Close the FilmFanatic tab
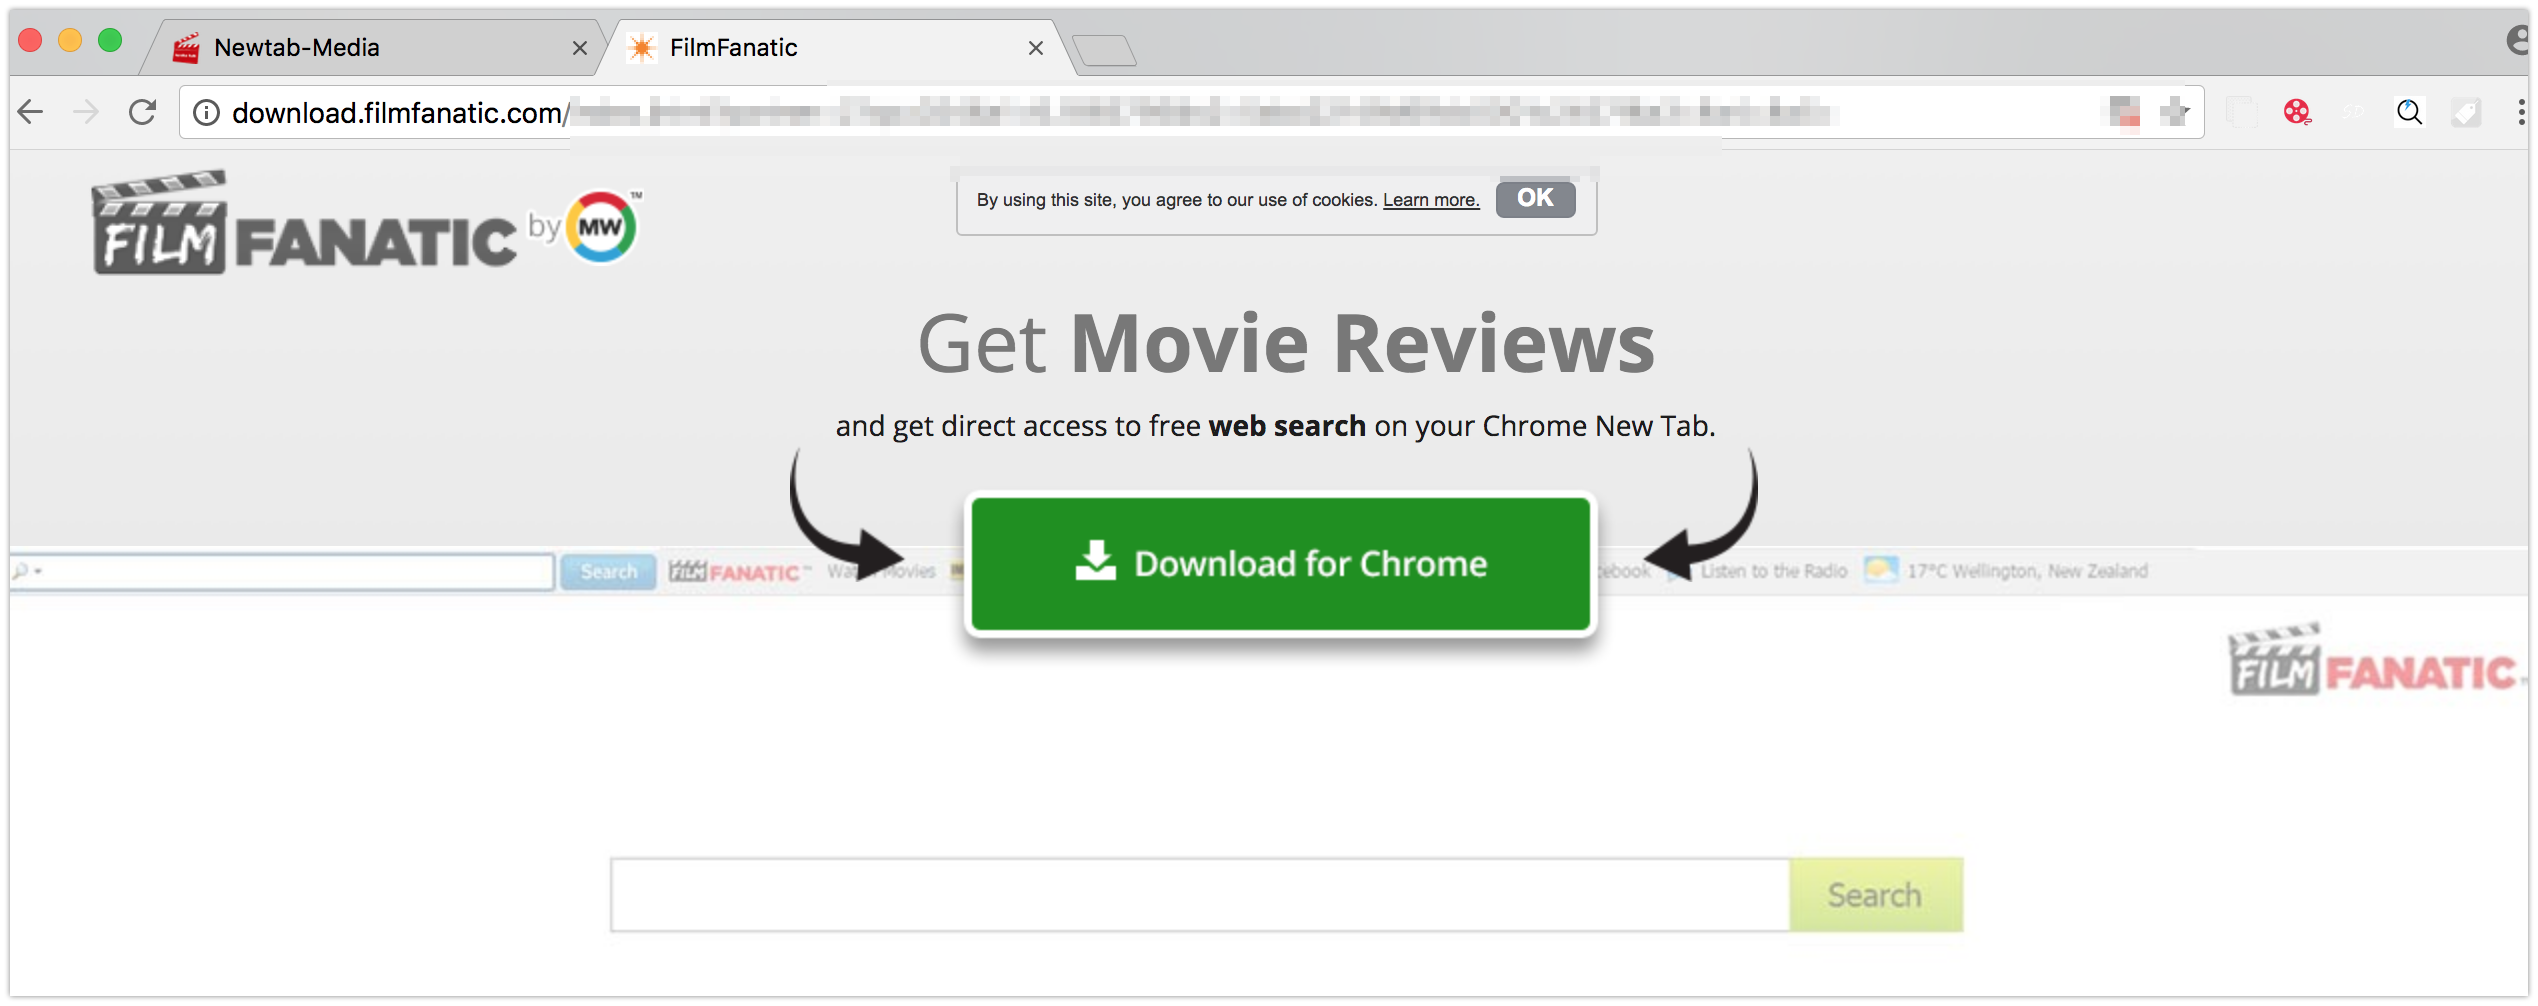This screenshot has height=1006, width=2538. (1036, 48)
